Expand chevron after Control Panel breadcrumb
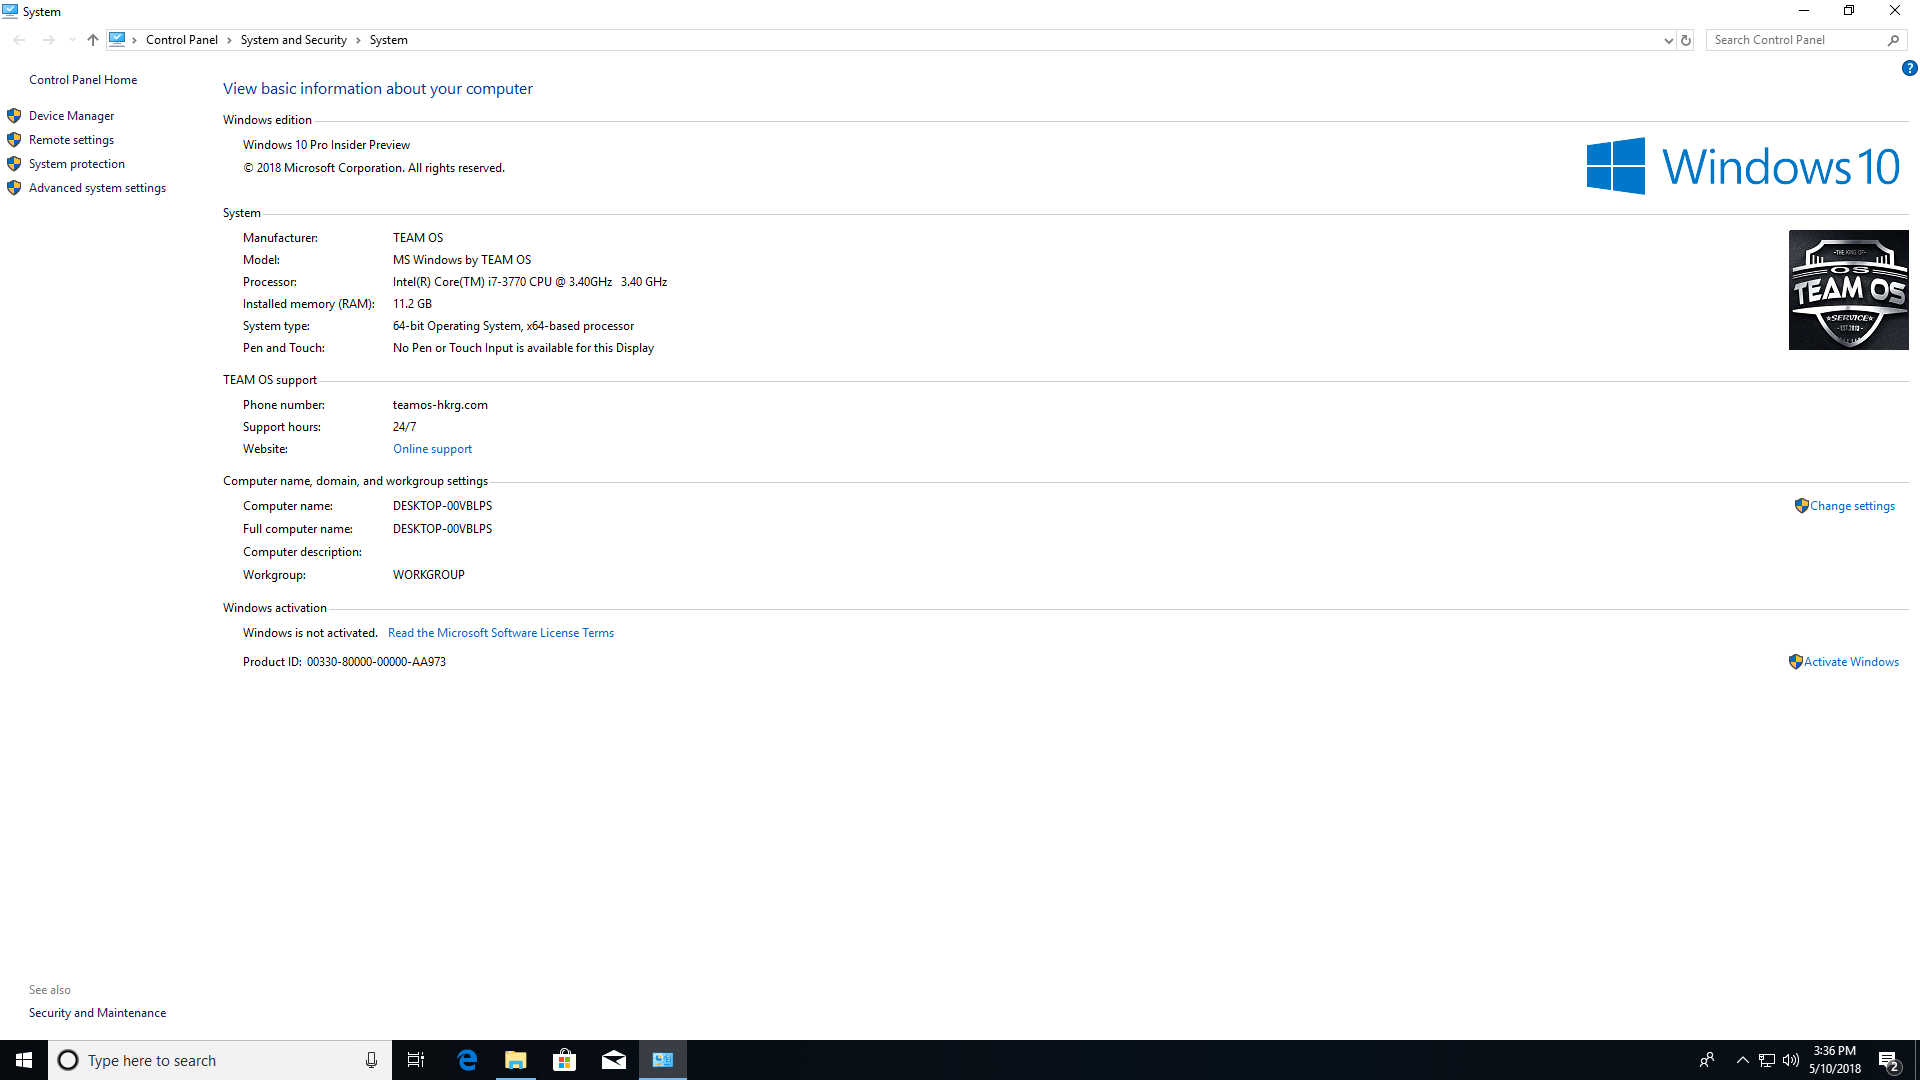Screen dimensions: 1920x1080 coord(229,40)
